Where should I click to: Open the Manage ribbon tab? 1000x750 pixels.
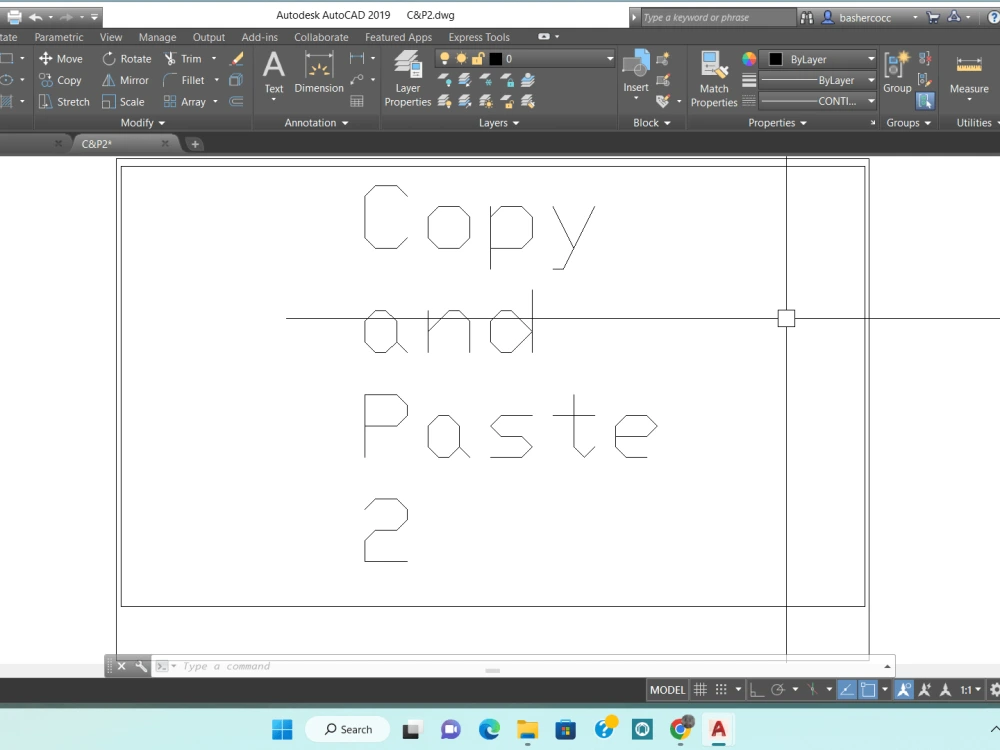click(x=157, y=37)
